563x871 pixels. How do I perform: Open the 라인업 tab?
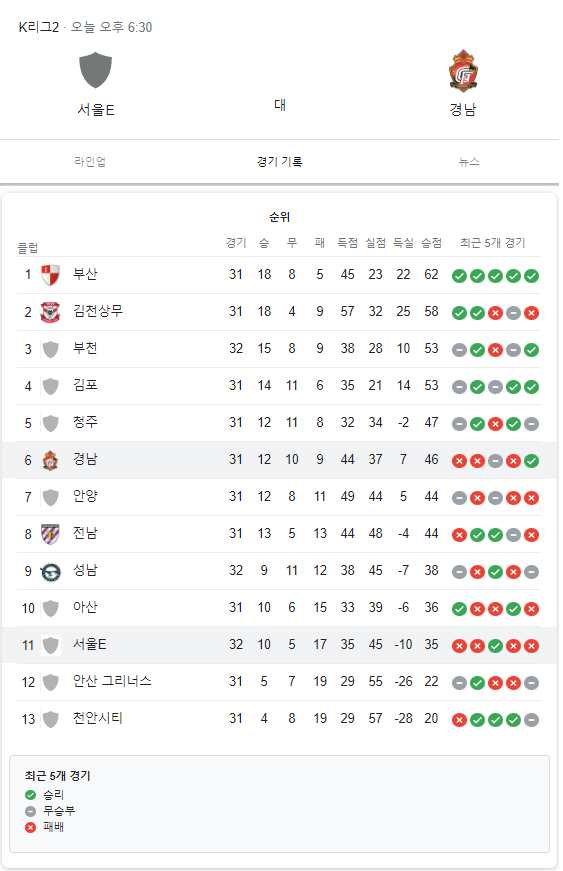[x=90, y=162]
